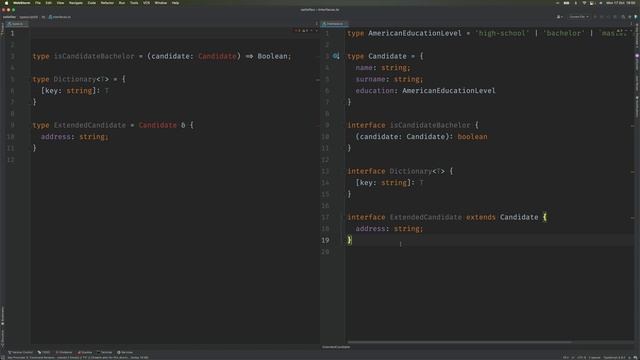Open the Tools menu
This screenshot has width=640, height=360.
[134, 3]
